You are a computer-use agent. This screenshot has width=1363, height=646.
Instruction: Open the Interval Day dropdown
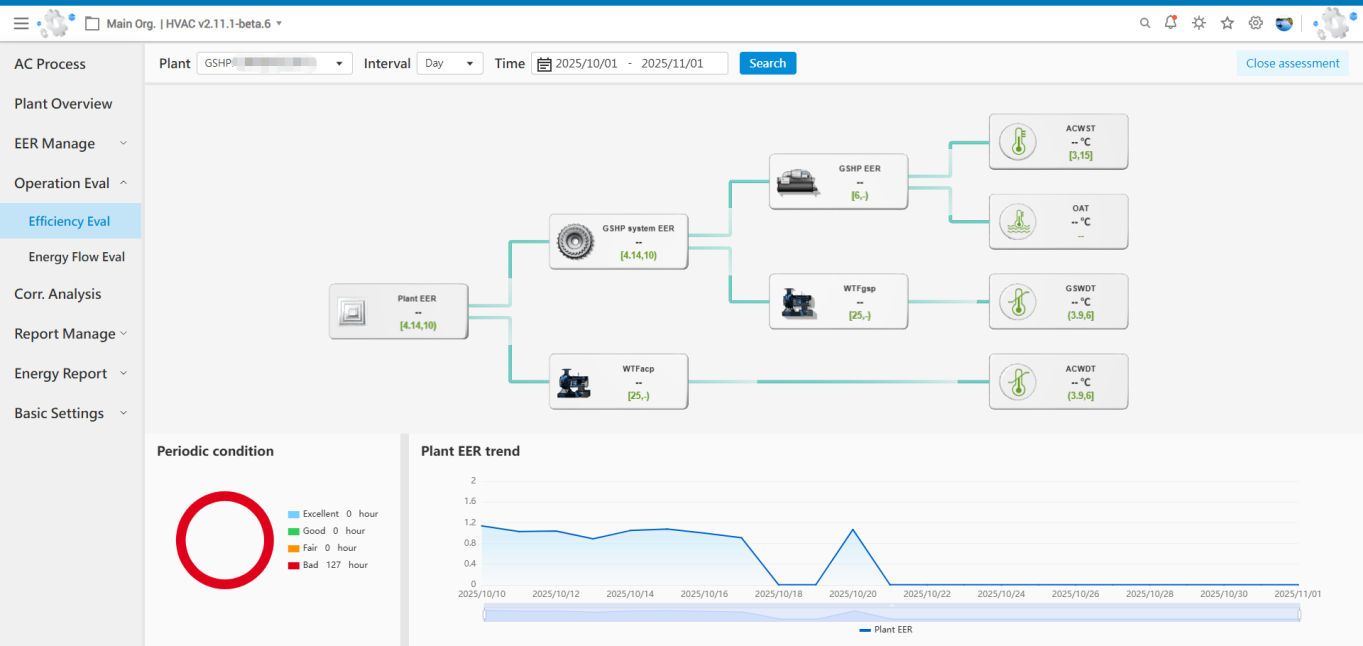449,63
